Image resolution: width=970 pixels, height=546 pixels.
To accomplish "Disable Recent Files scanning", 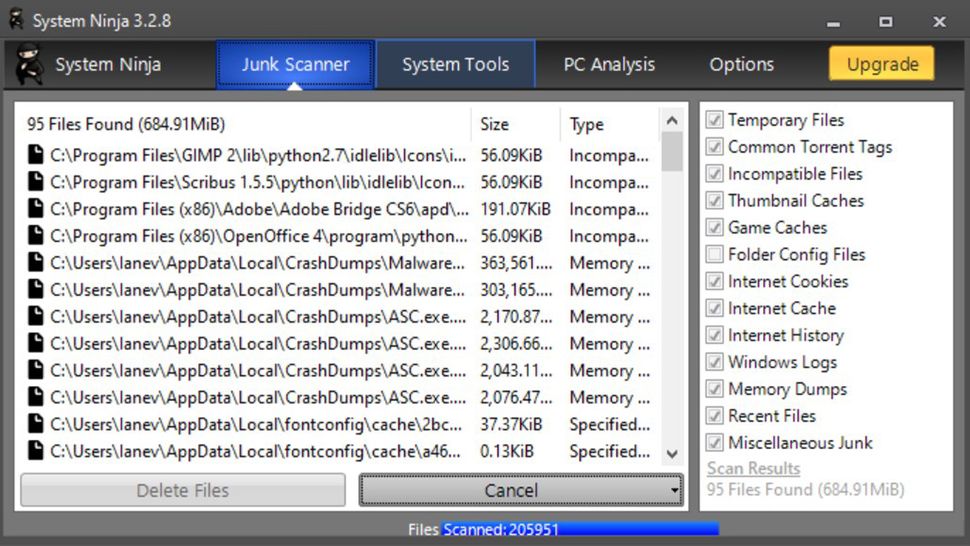I will [715, 416].
